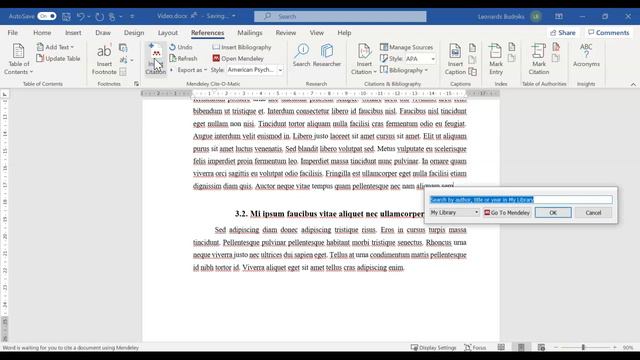
Task: Click Insert Bibliography in Mendeley group
Action: (x=242, y=47)
